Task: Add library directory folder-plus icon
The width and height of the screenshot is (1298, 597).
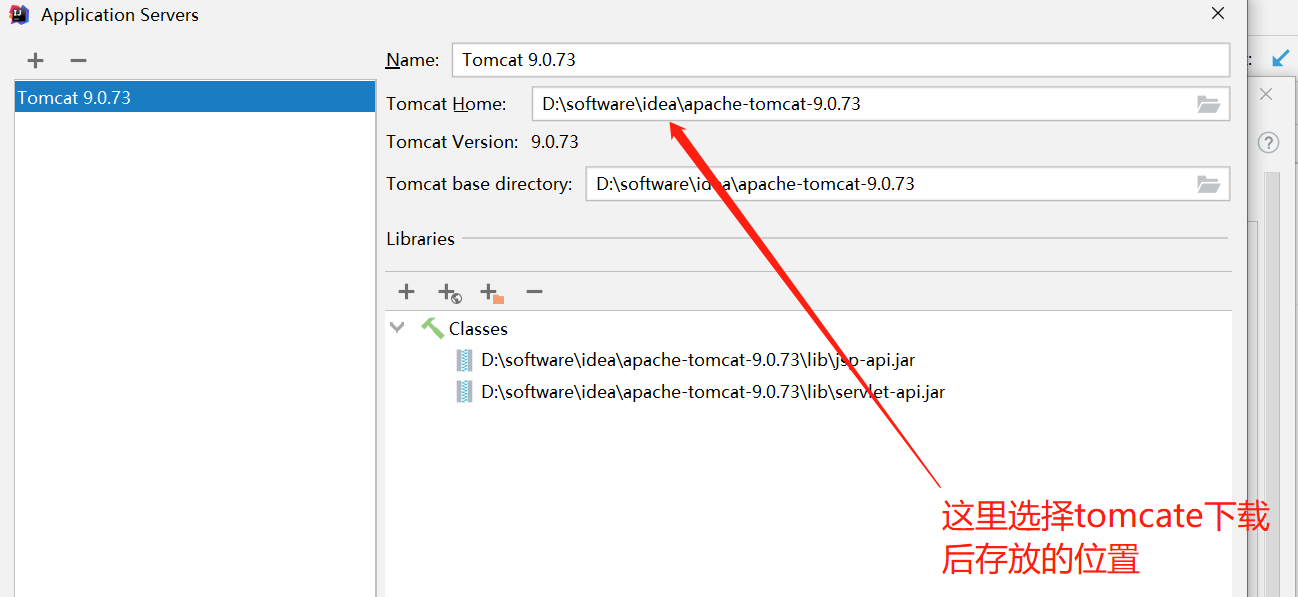Action: click(492, 292)
